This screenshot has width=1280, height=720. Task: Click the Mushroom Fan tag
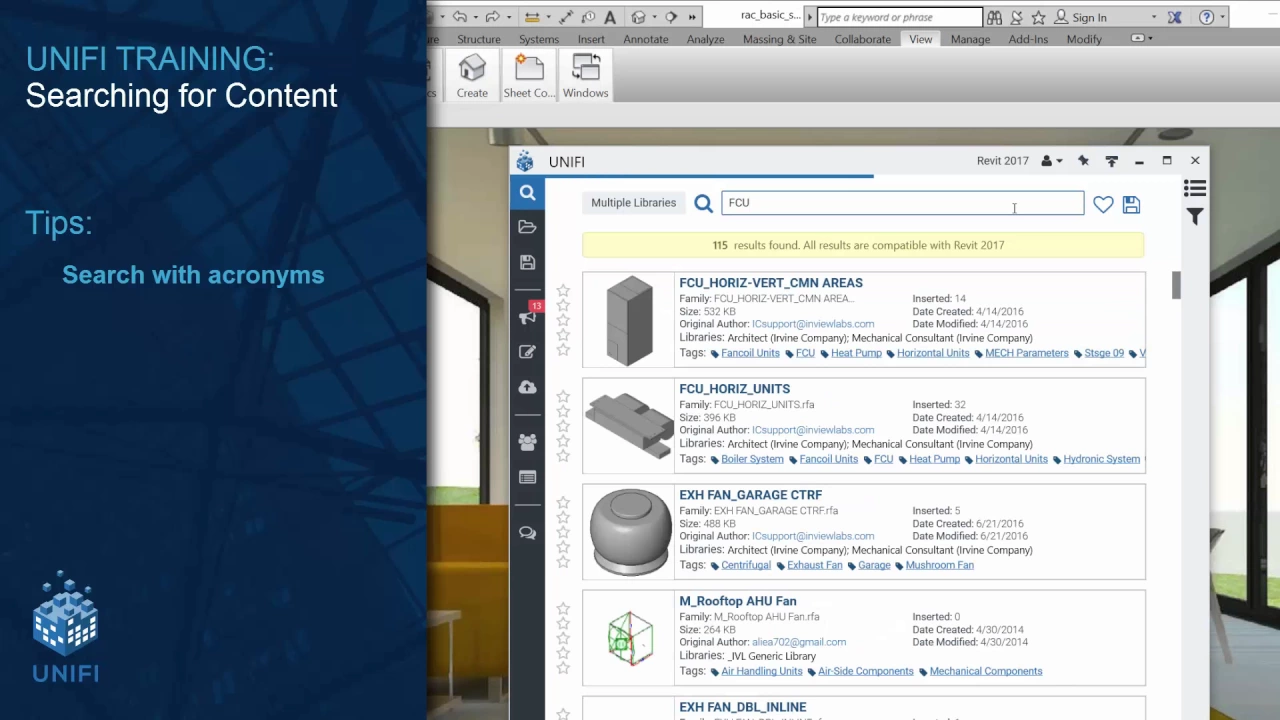(939, 565)
